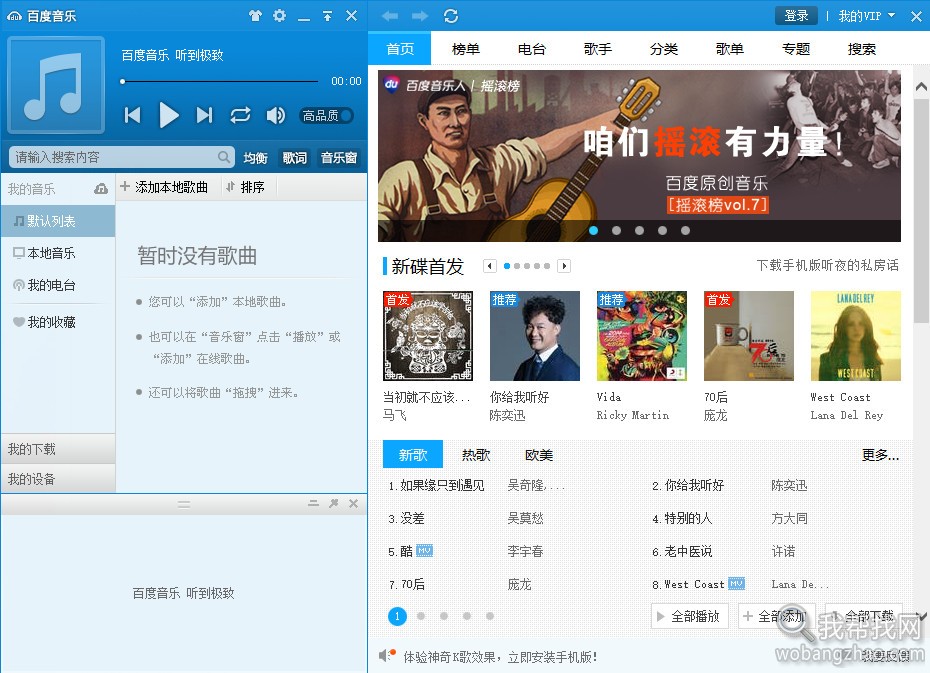
Task: Click 添加本地歌曲 to add local songs
Action: pyautogui.click(x=164, y=187)
